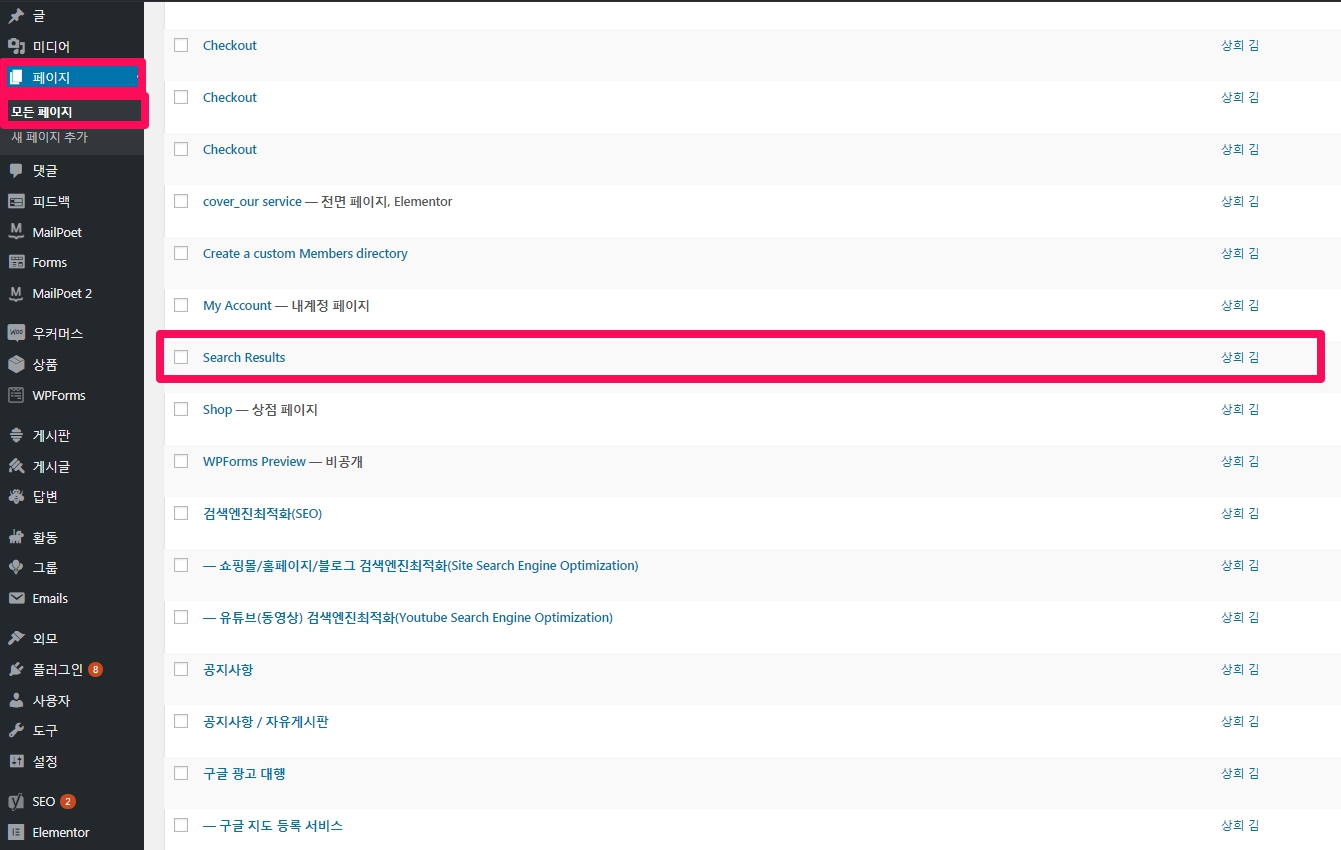The image size is (1341, 850).
Task: Toggle checkbox for WPForms Preview page
Action: click(x=181, y=461)
